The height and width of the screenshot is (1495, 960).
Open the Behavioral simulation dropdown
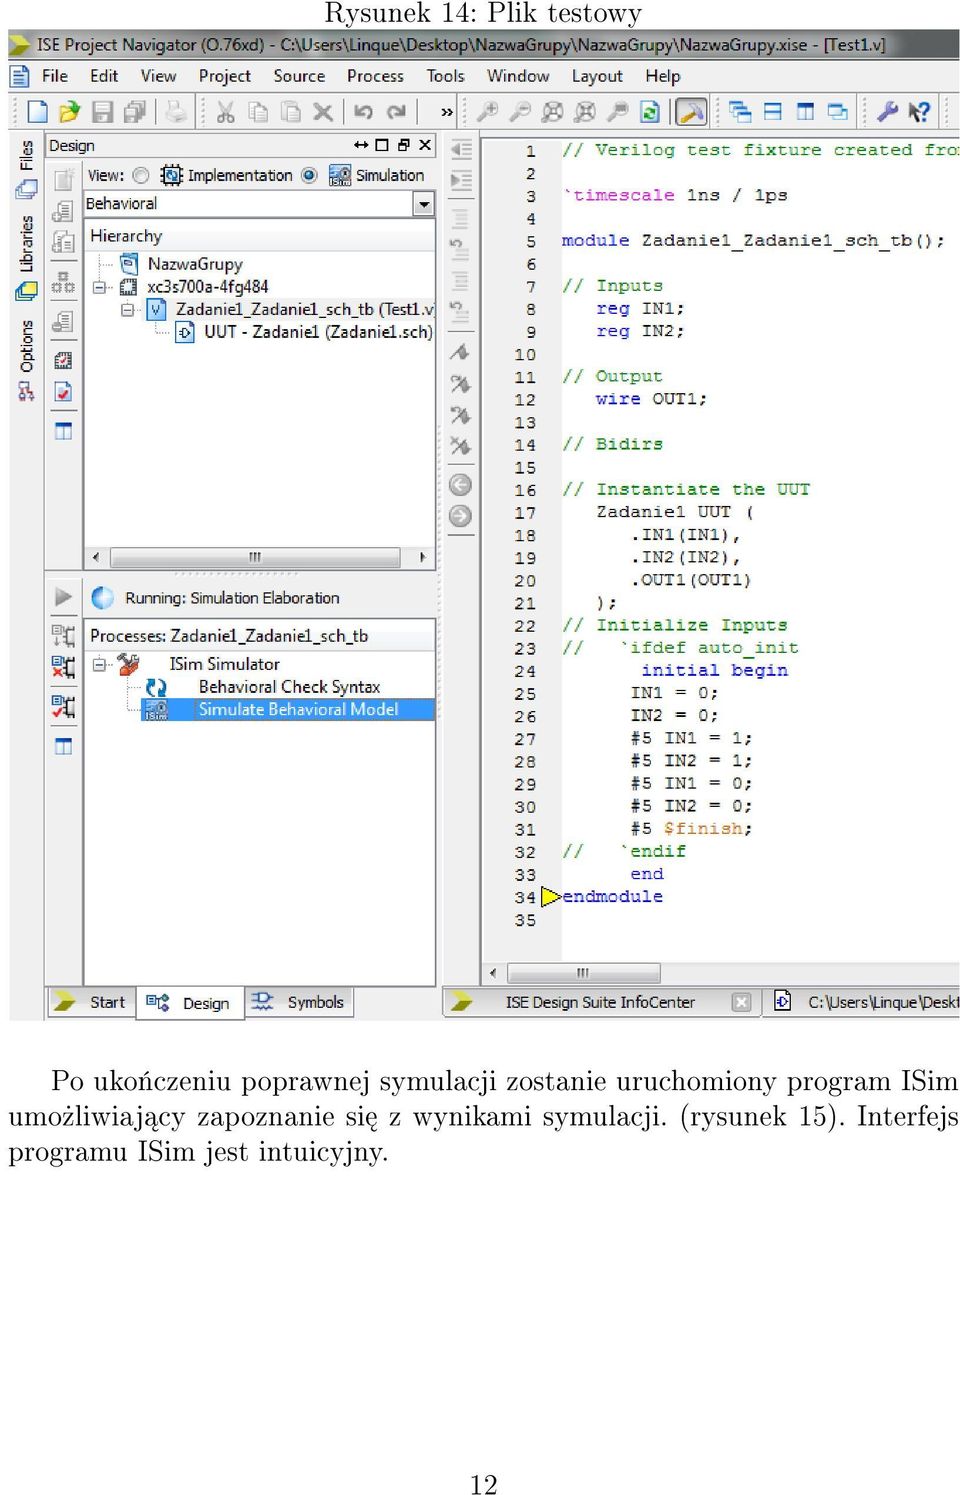(424, 204)
